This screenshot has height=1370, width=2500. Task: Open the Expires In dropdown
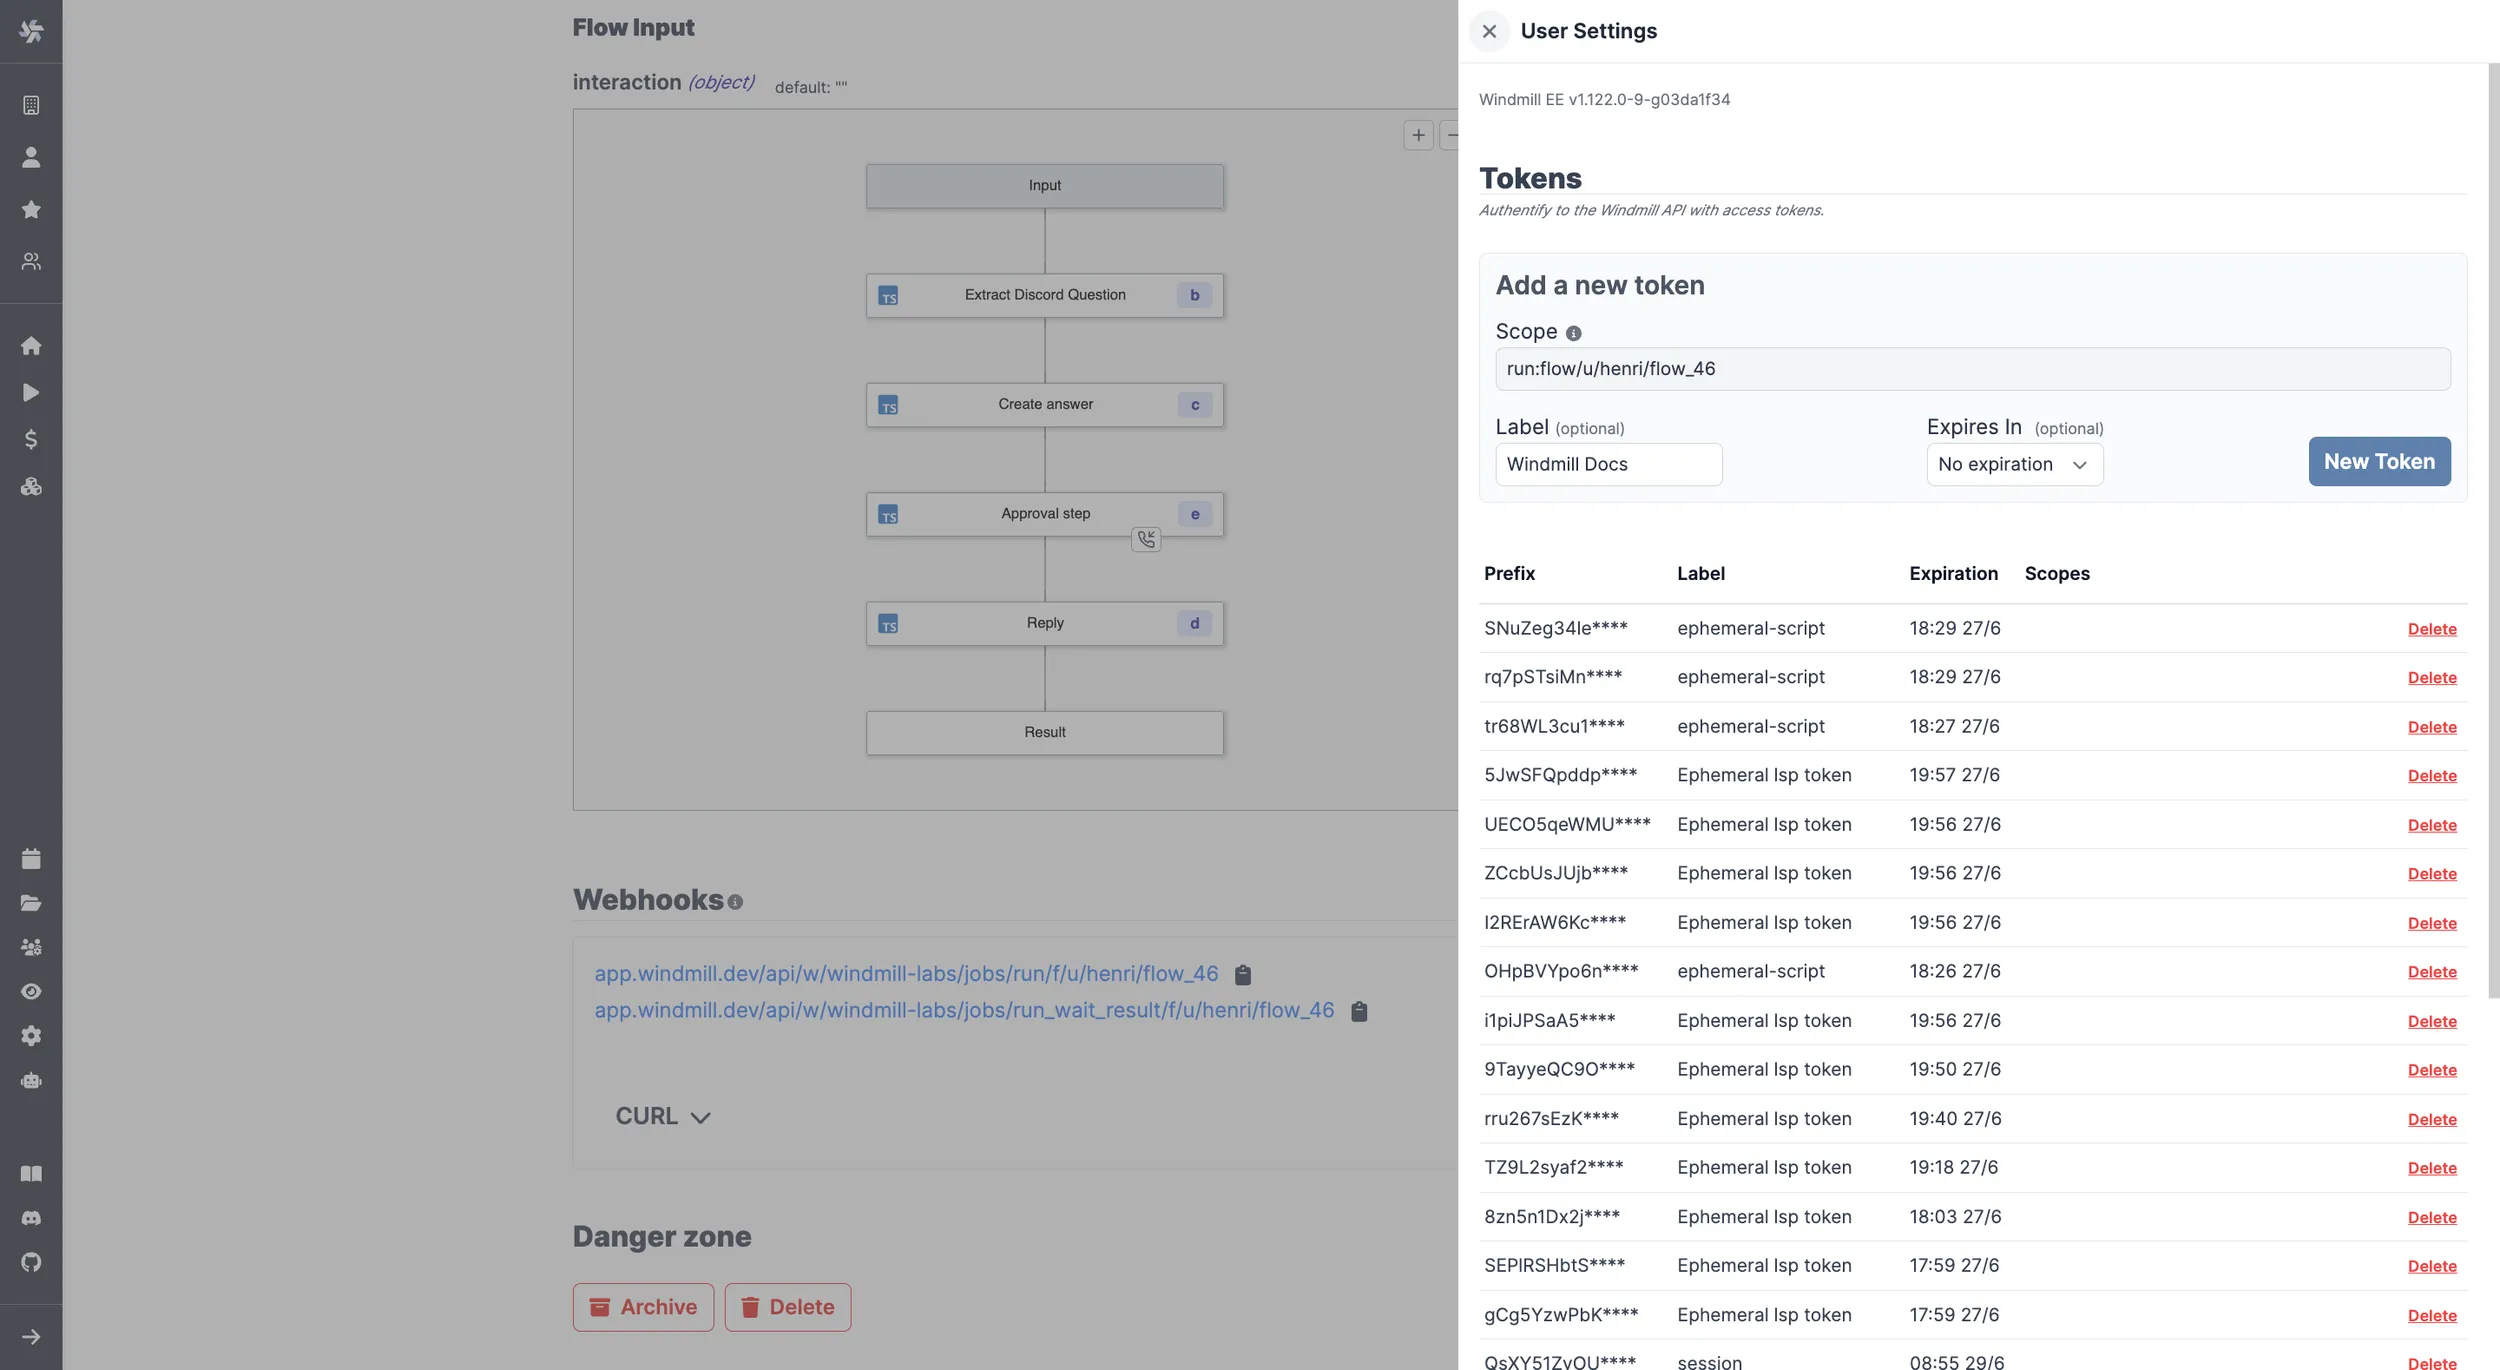point(2014,464)
